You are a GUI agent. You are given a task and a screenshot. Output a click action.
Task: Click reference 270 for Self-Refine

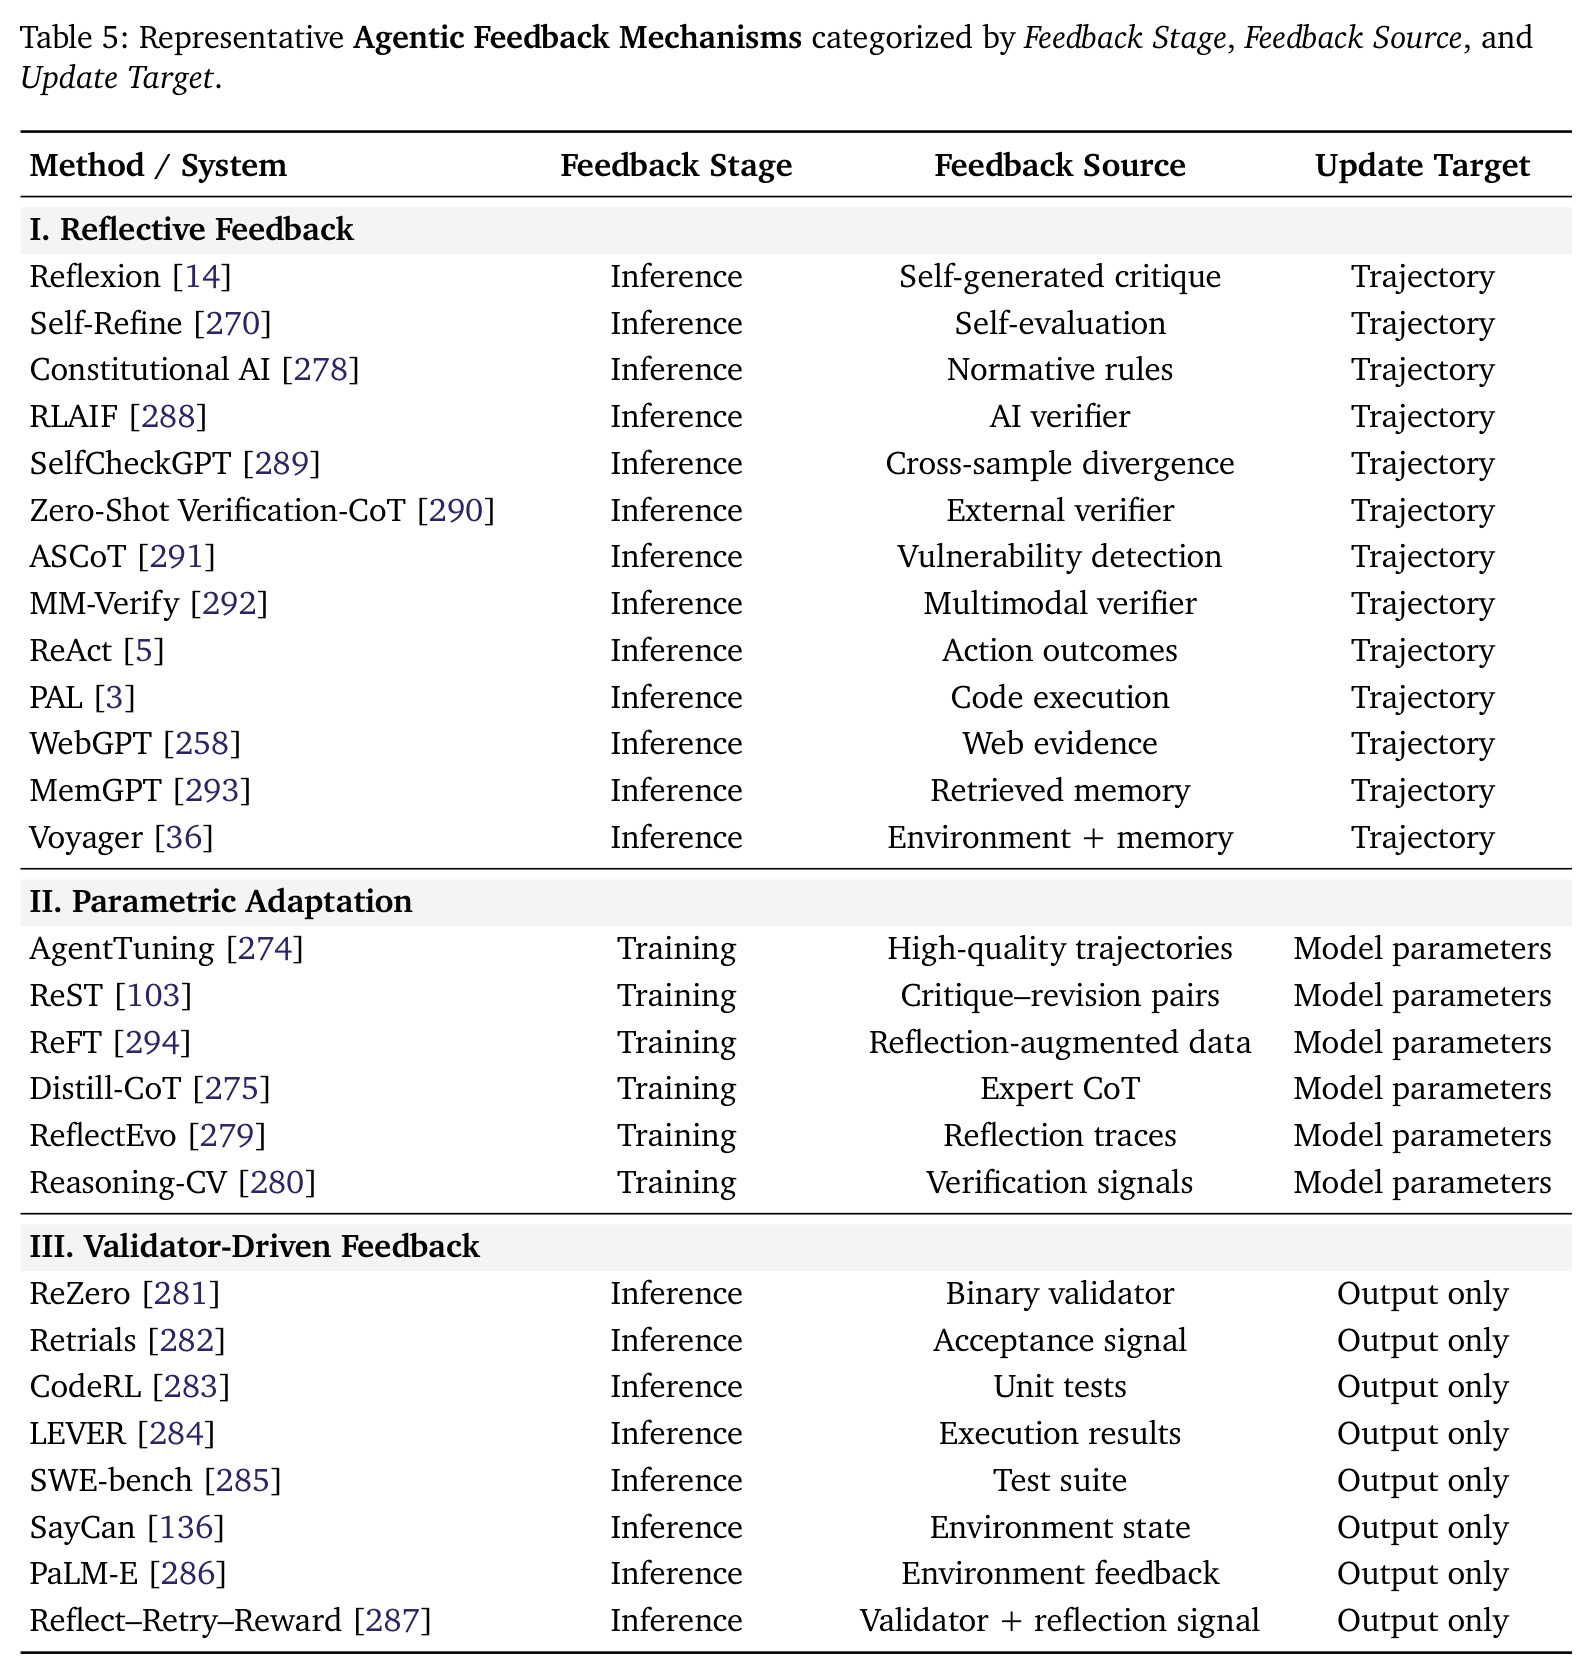(x=233, y=324)
